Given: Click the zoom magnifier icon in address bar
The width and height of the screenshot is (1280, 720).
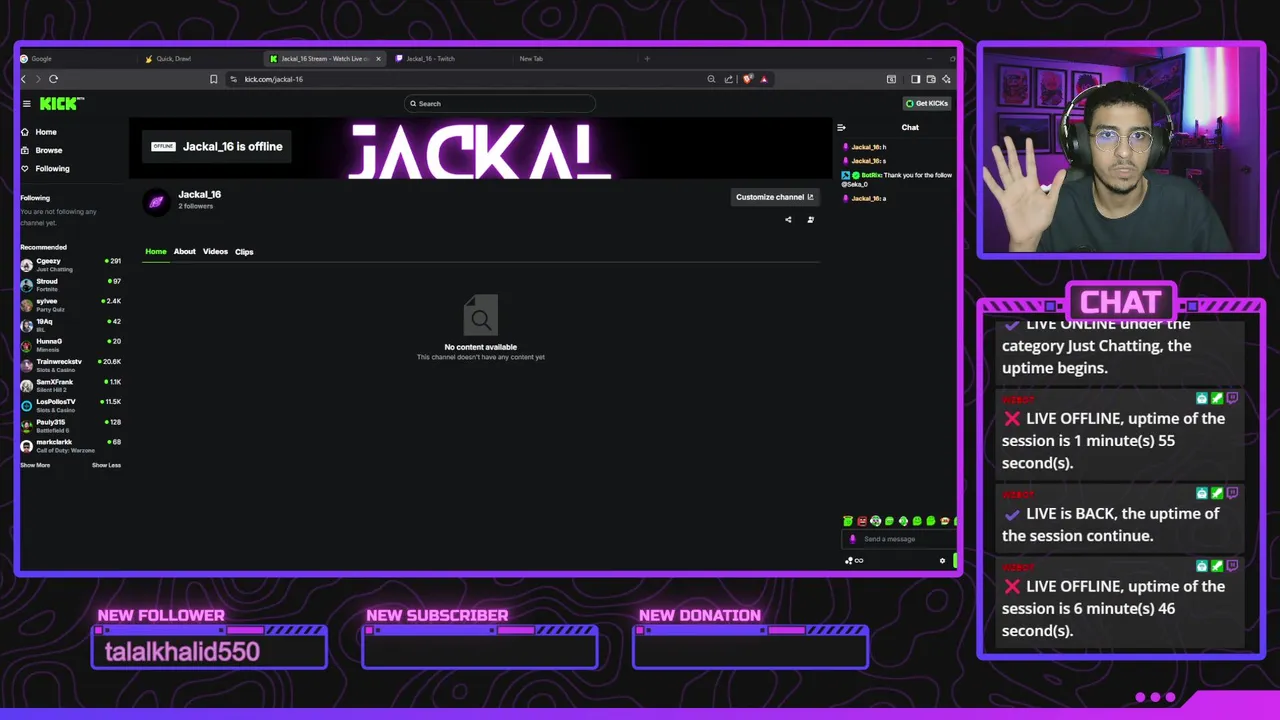Looking at the screenshot, I should coord(712,79).
